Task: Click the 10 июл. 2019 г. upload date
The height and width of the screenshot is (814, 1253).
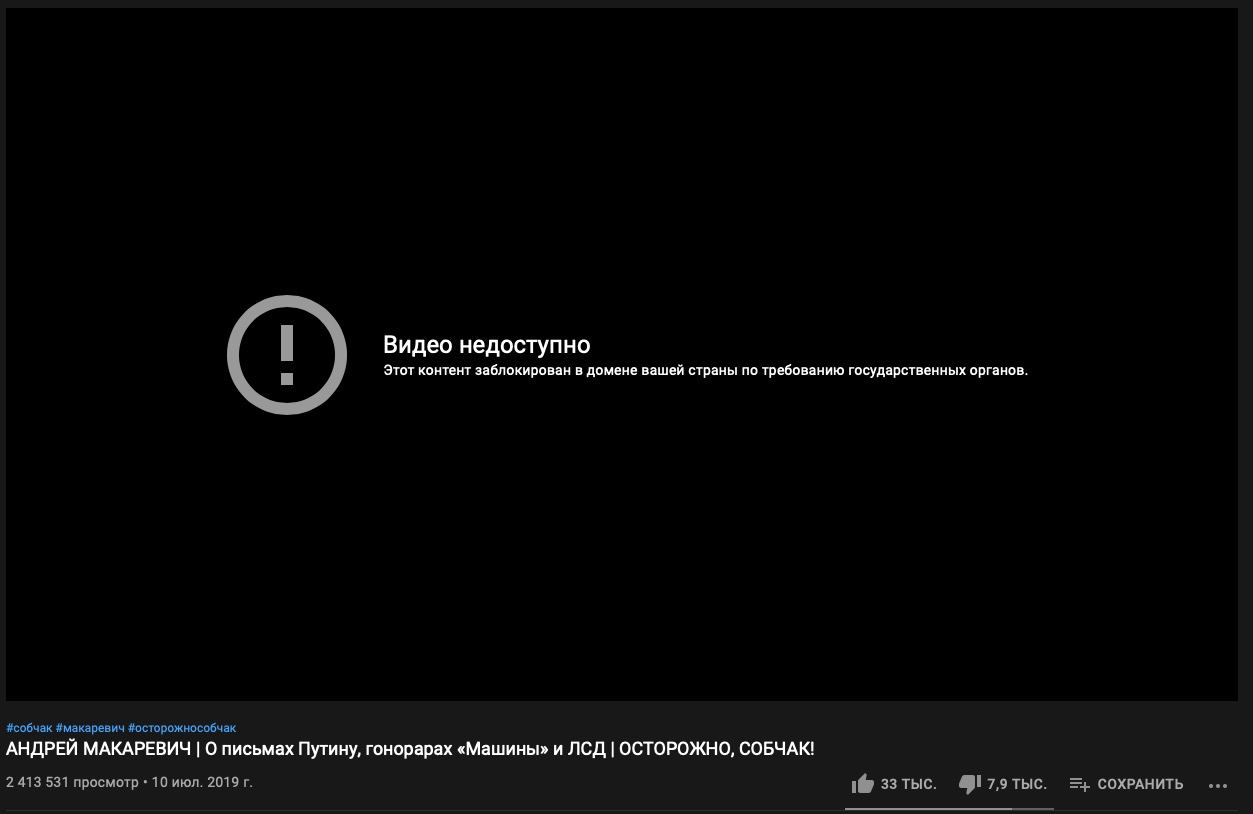Action: click(202, 782)
